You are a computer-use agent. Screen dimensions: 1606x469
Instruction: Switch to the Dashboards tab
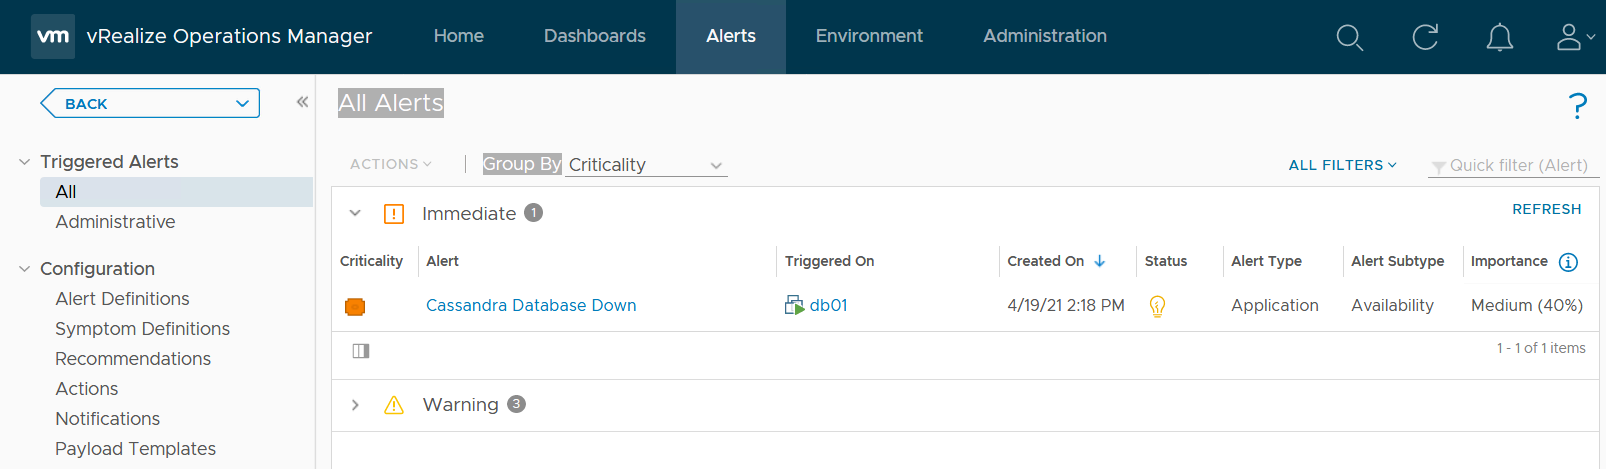click(x=594, y=36)
